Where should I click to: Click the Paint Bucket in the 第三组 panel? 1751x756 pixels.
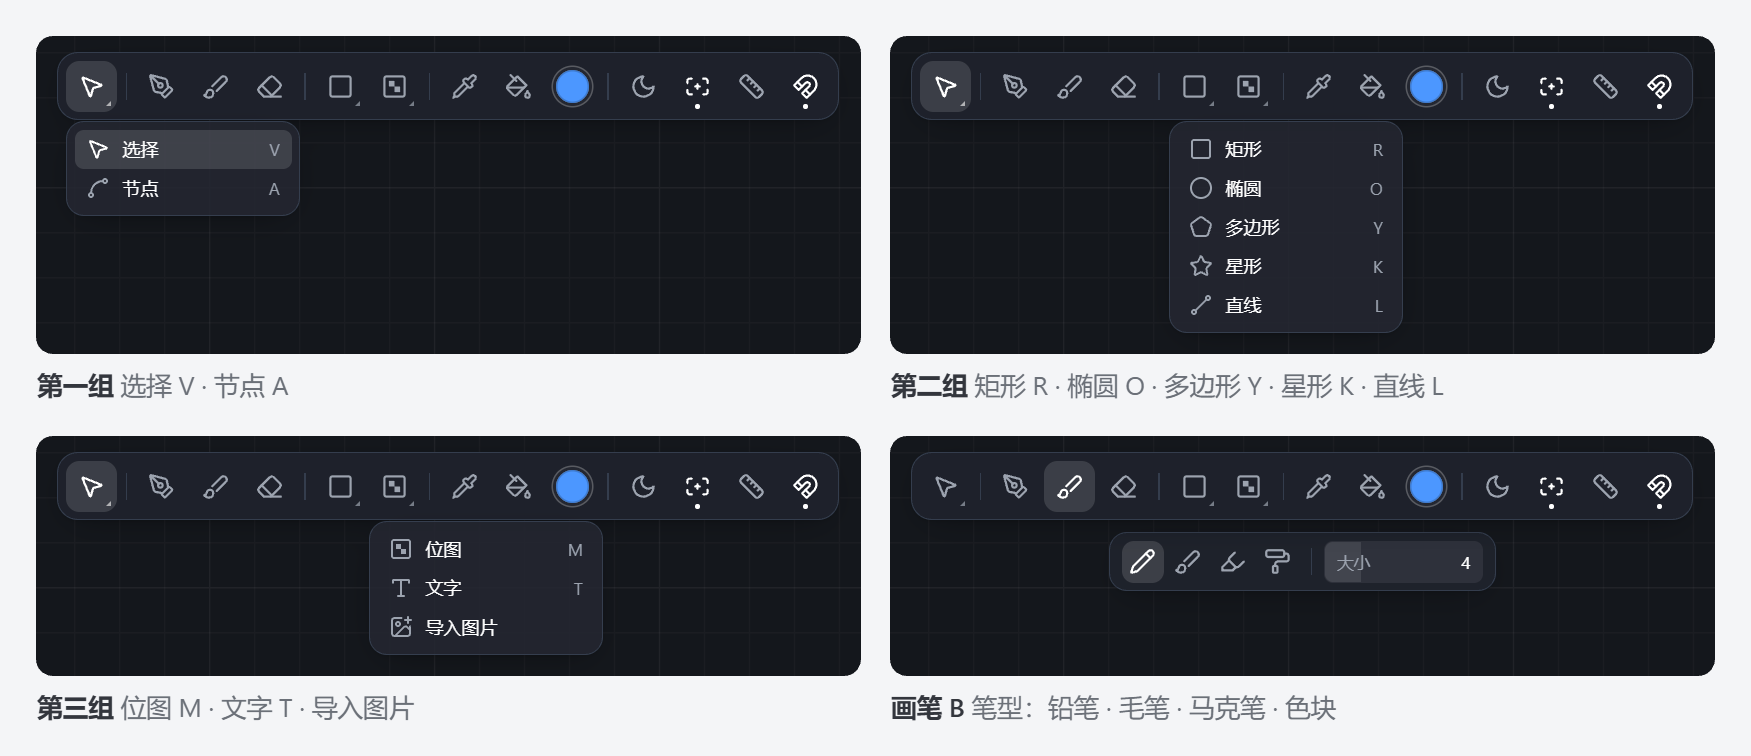tap(518, 487)
